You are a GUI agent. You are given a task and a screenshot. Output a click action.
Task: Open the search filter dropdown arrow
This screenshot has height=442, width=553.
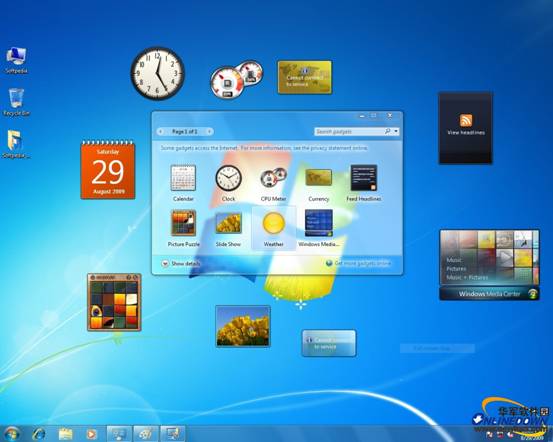(396, 132)
